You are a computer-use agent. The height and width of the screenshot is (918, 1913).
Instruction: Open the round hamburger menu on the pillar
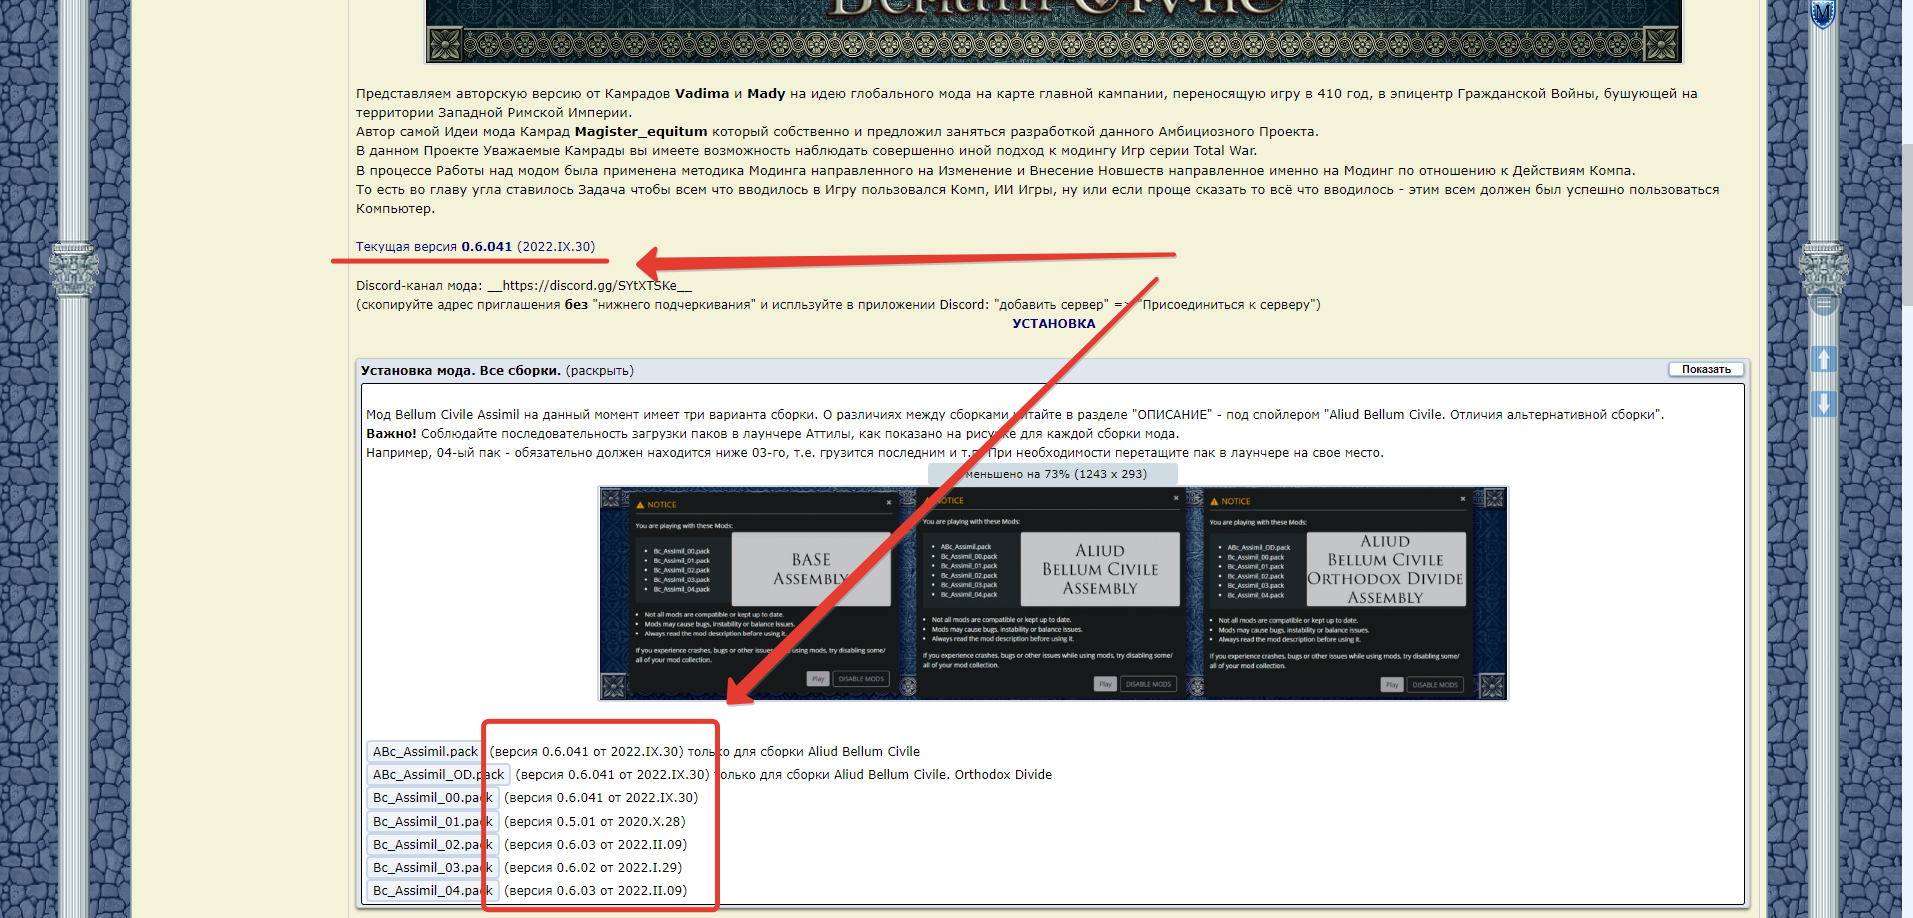pos(1823,302)
